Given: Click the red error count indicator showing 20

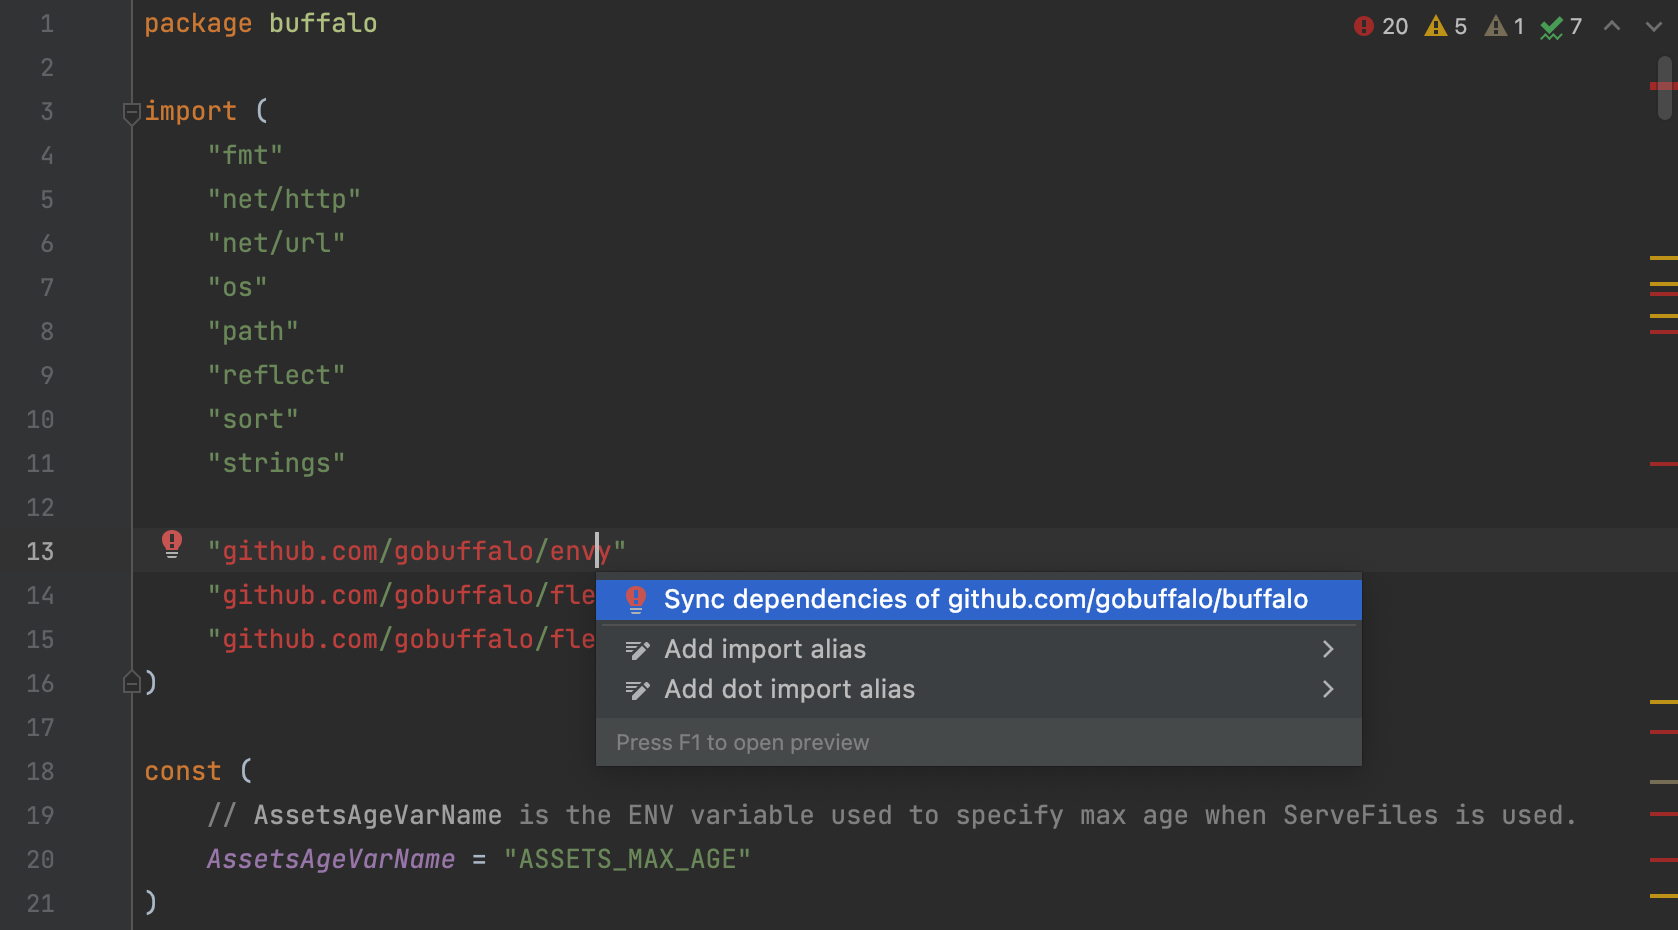Looking at the screenshot, I should 1380,27.
